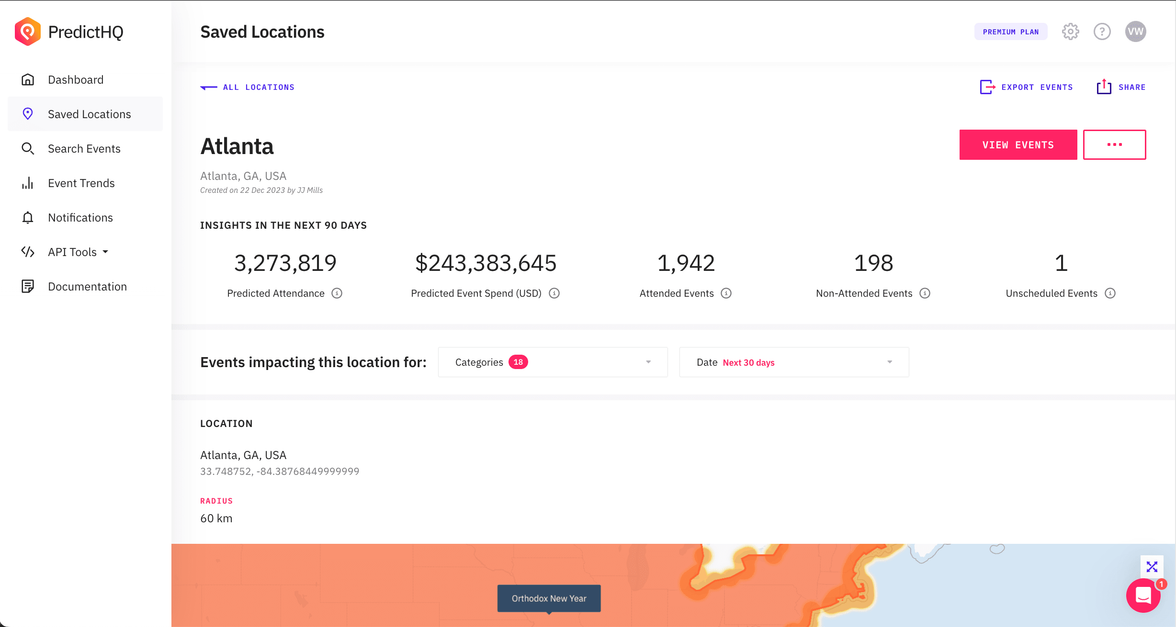The image size is (1176, 627).
Task: Open Event Trends in sidebar
Action: click(81, 183)
